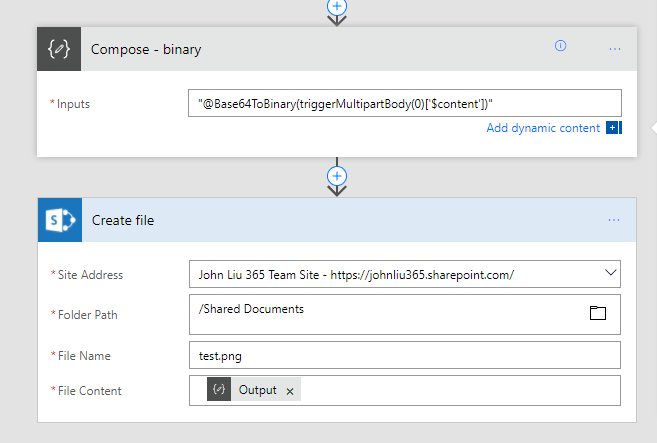Click the empty area of File Content field
Screen dimensions: 657x443
coord(460,390)
